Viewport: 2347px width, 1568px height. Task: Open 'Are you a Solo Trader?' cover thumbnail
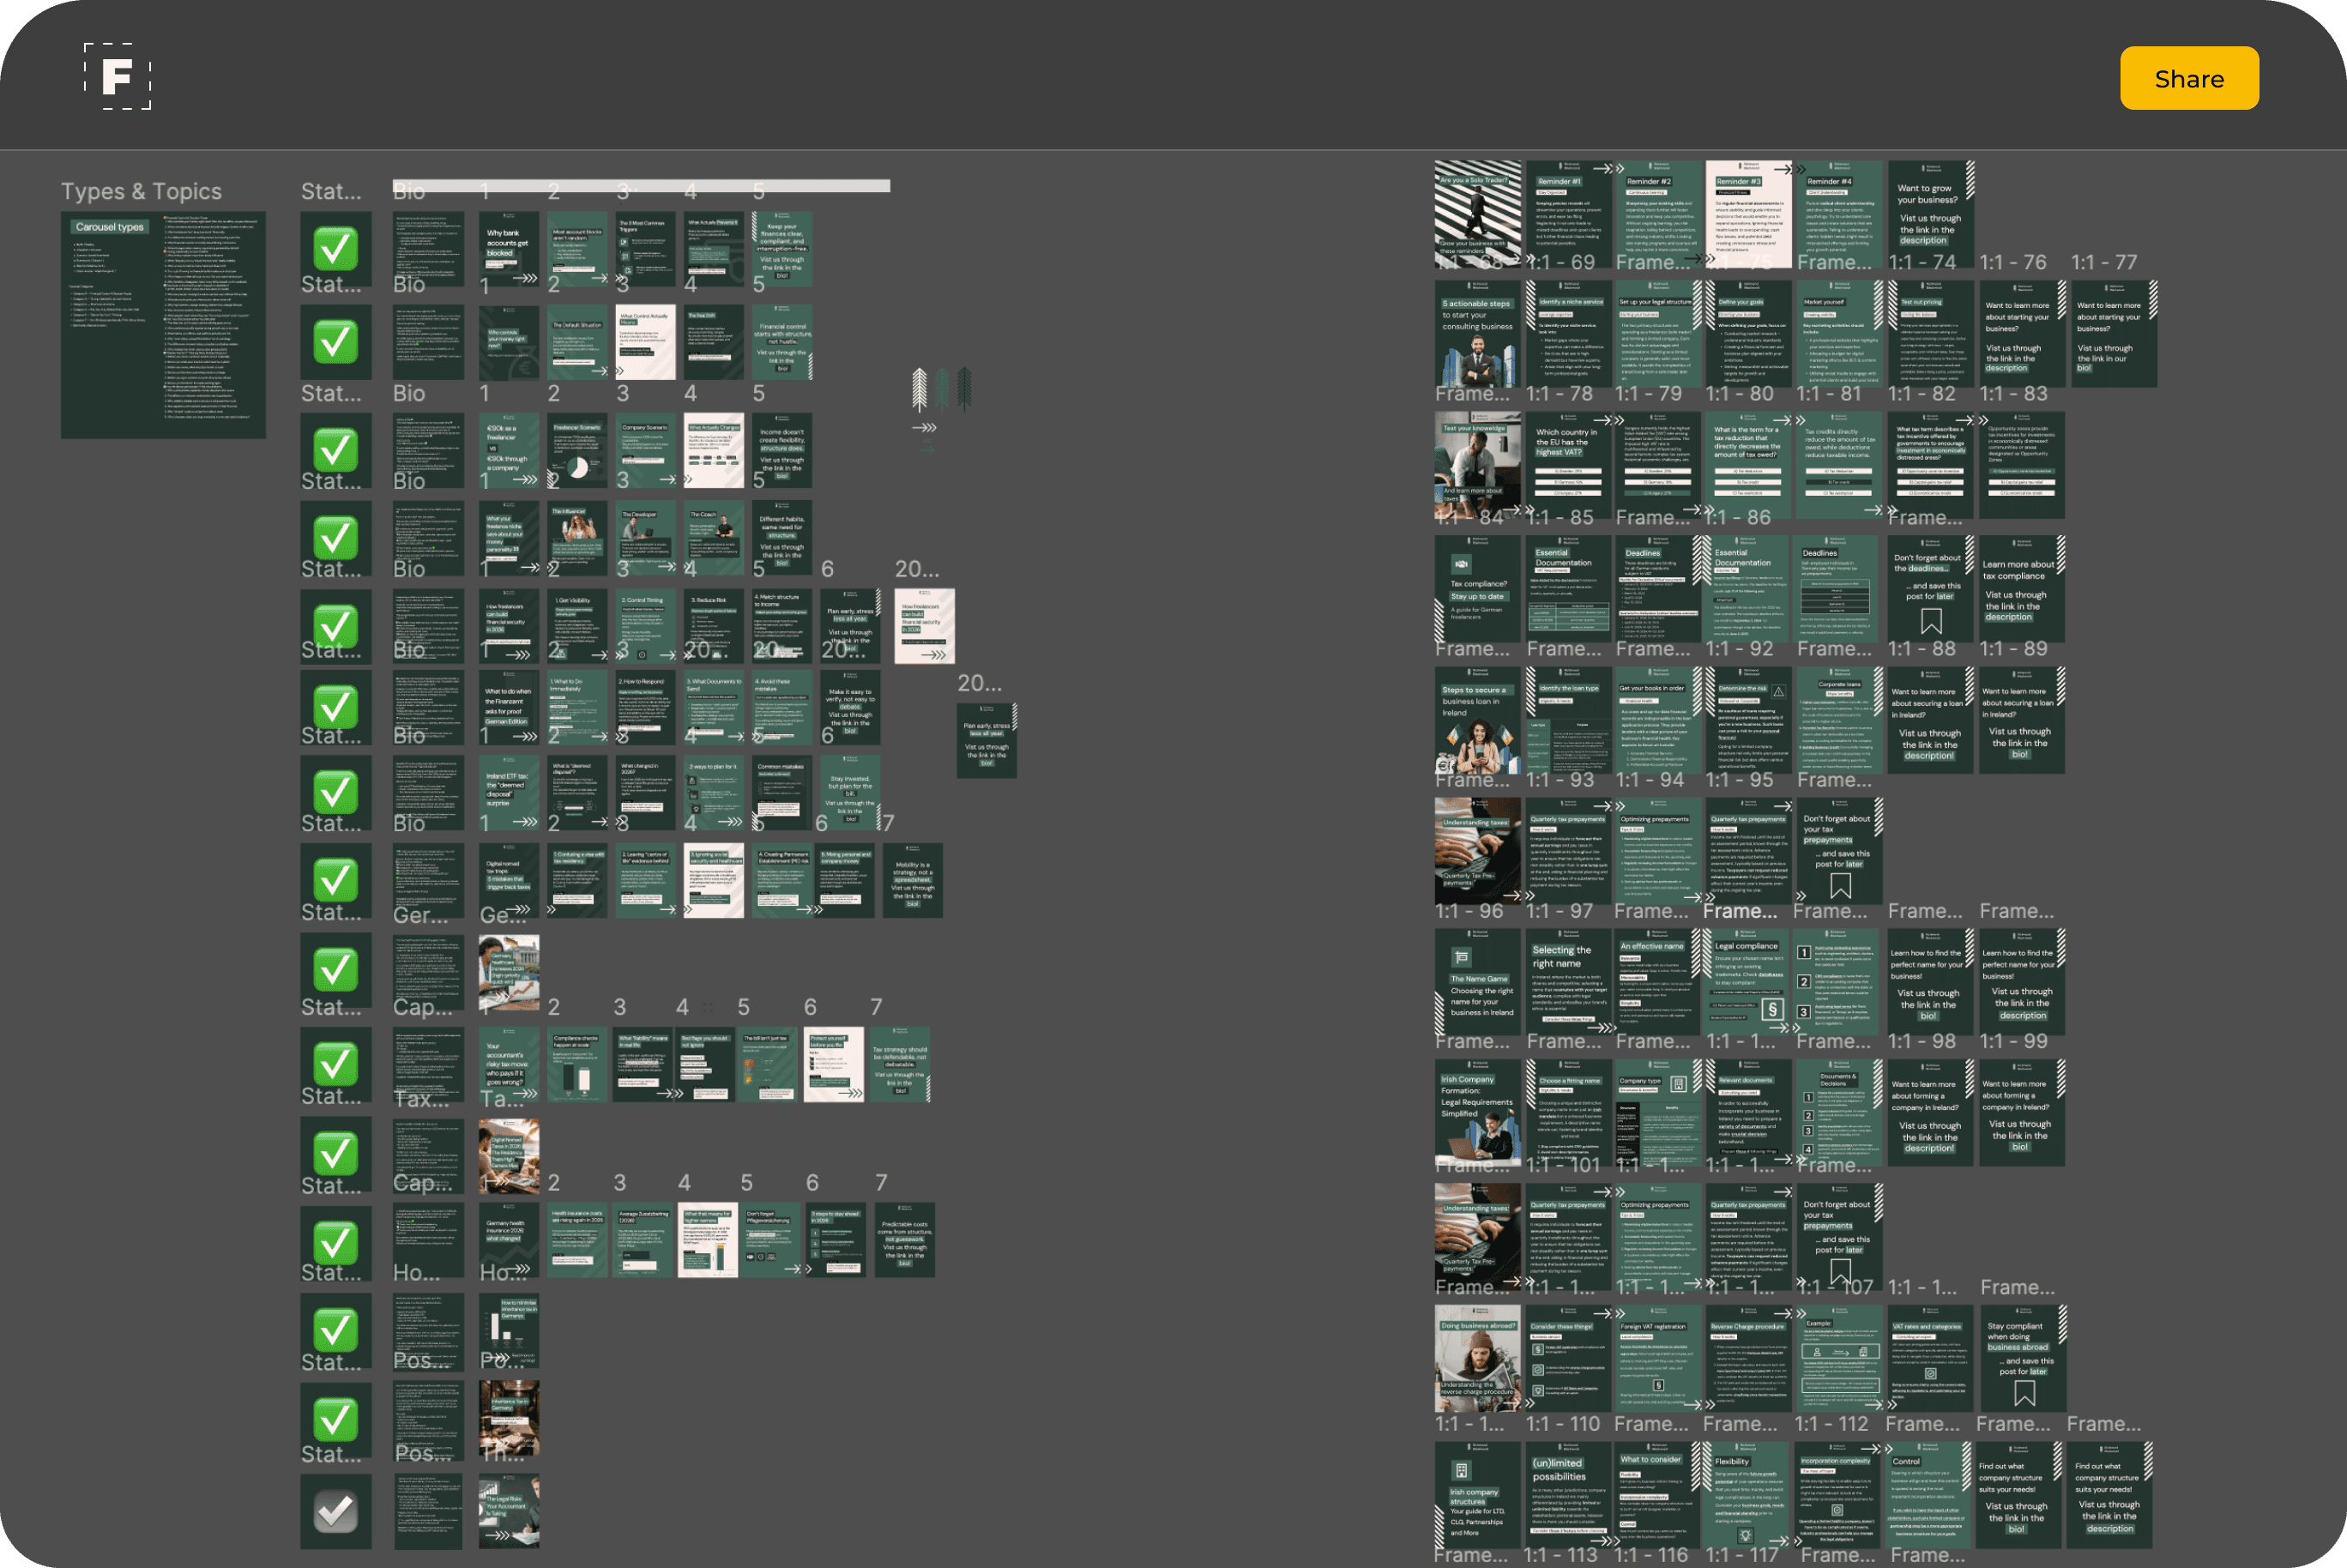(x=1477, y=213)
